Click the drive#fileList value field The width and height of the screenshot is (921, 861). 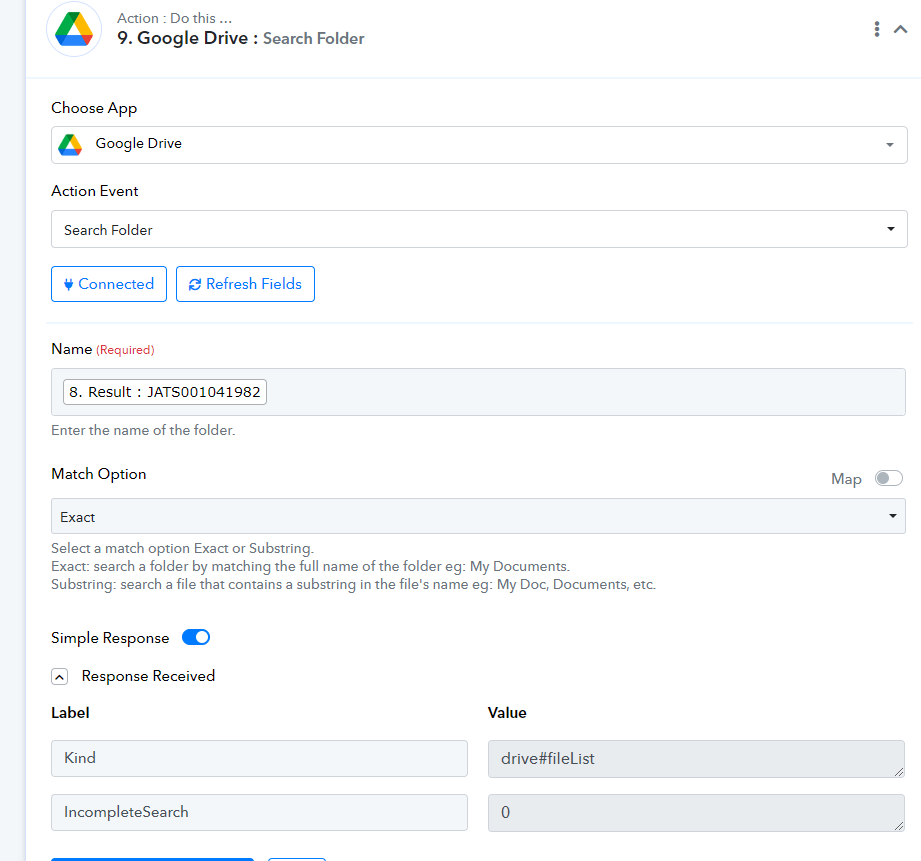tap(696, 759)
